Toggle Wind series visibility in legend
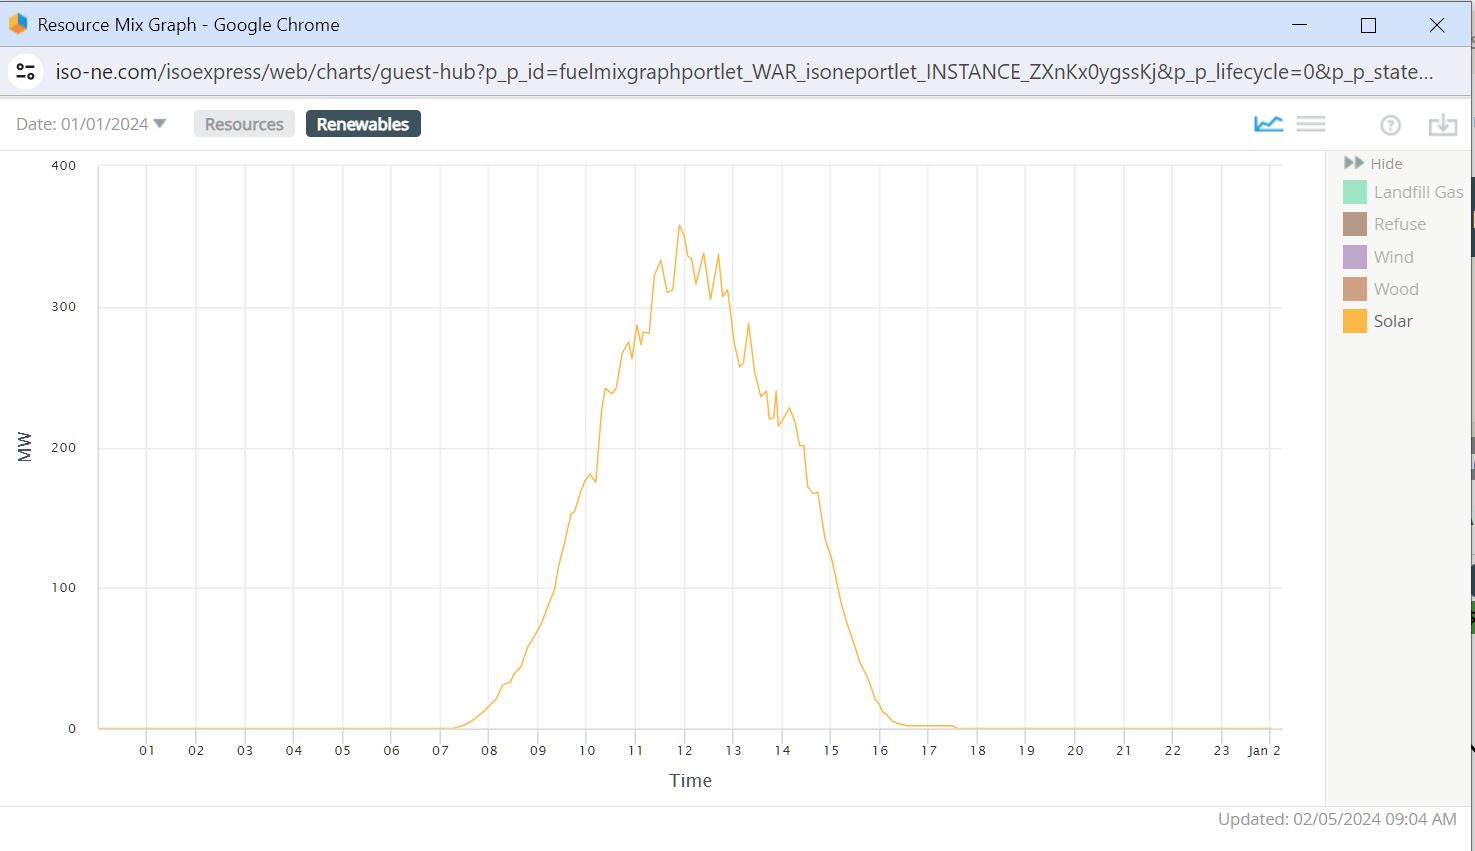Viewport: 1475px width, 851px height. tap(1392, 257)
